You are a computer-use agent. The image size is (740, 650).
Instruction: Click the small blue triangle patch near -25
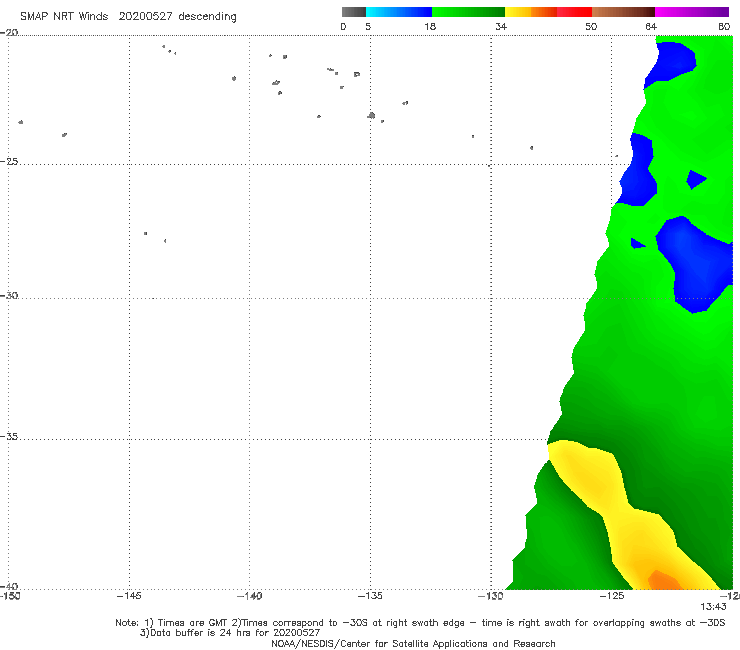click(x=696, y=179)
